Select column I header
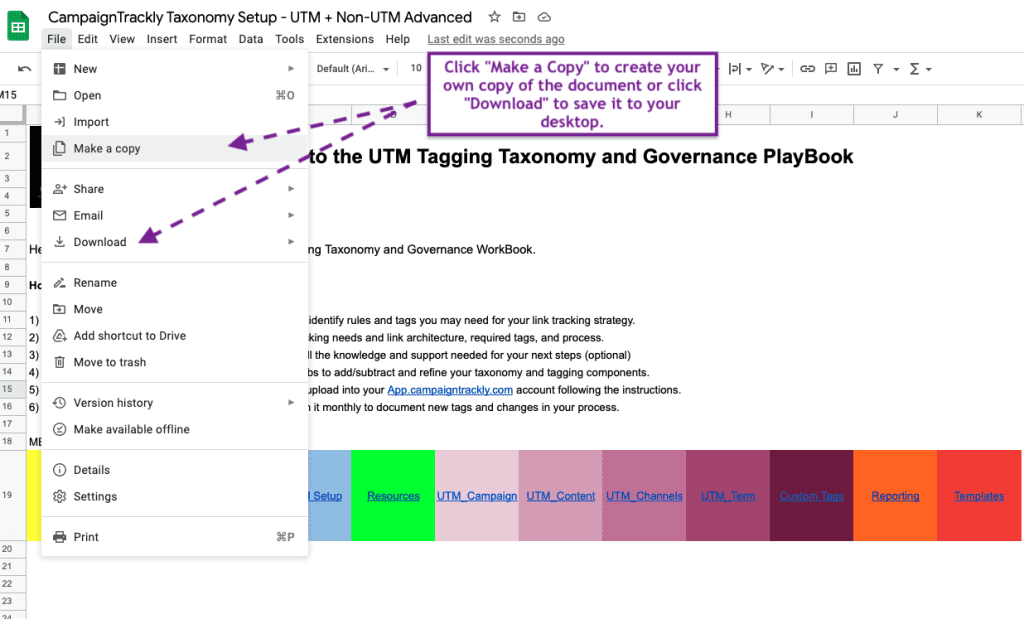This screenshot has height=619, width=1024. coord(812,114)
